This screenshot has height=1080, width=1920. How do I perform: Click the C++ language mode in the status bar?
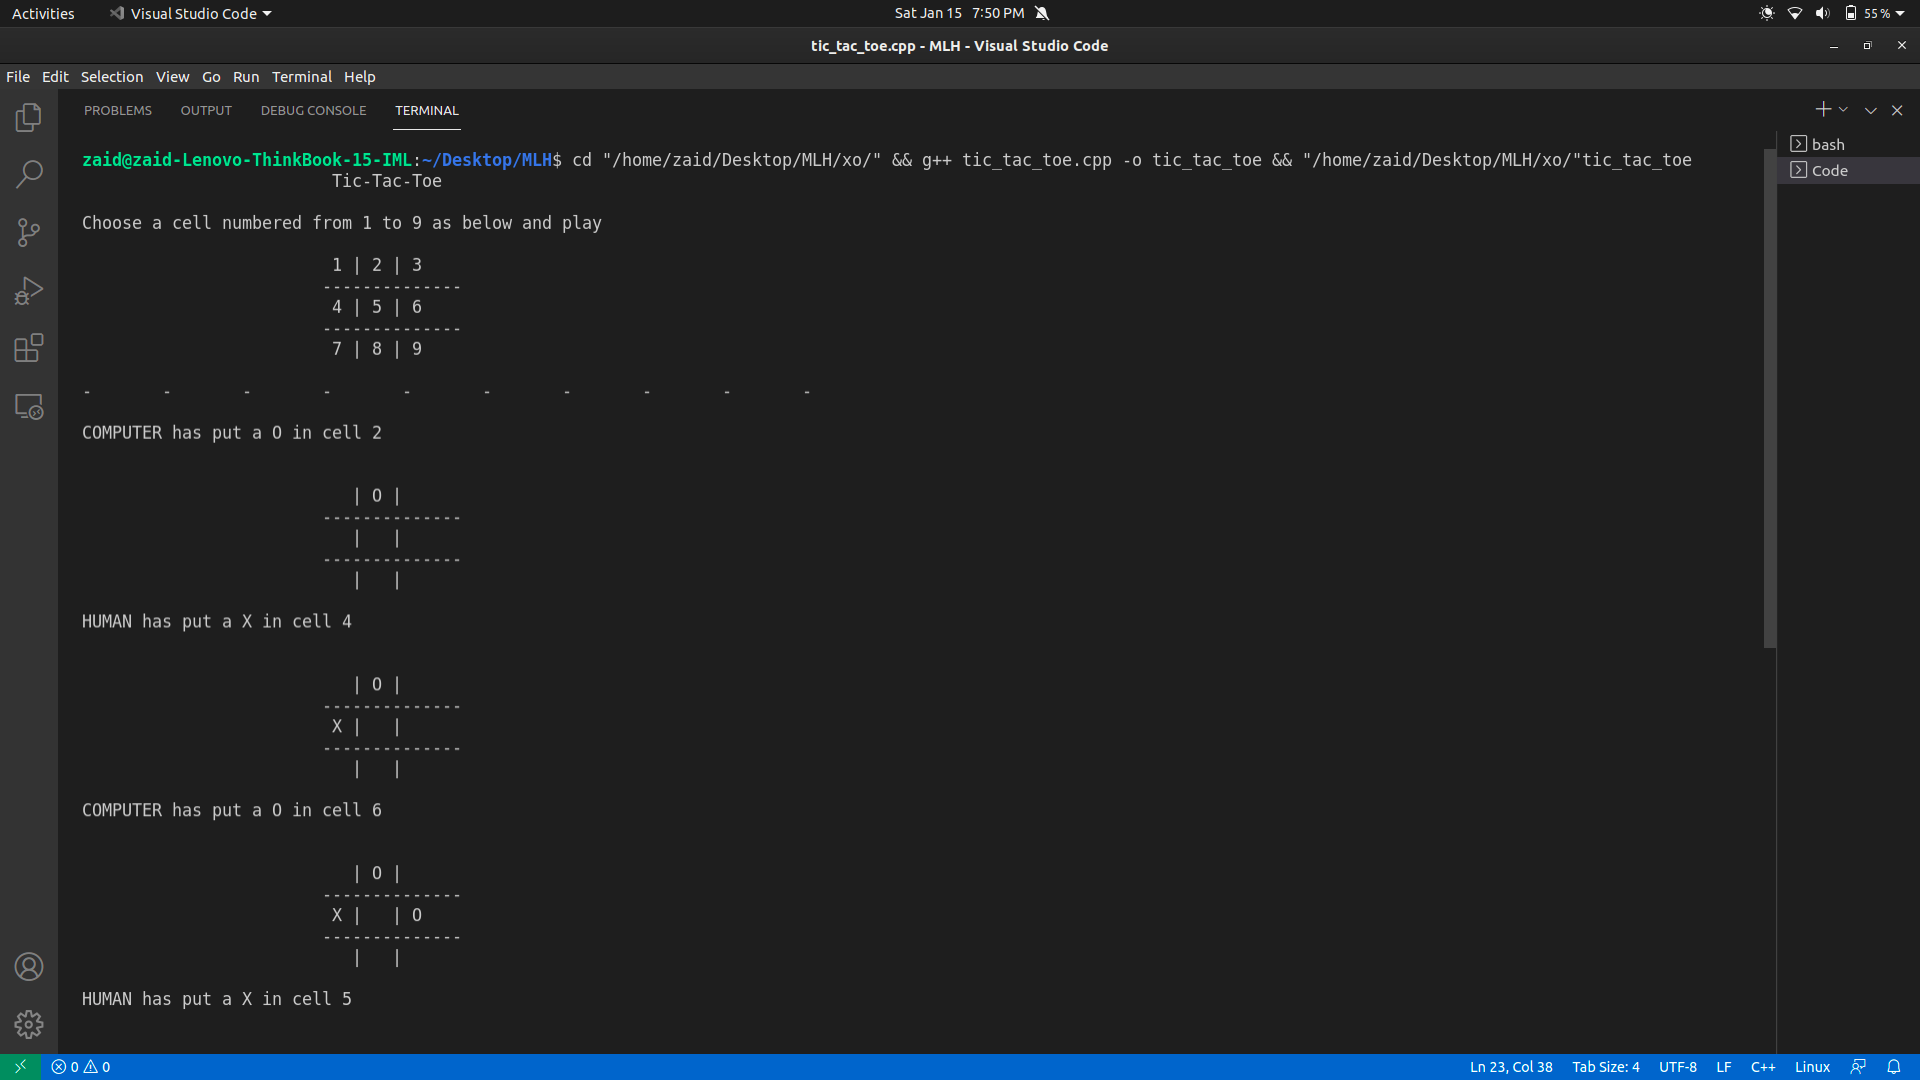(x=1762, y=1067)
